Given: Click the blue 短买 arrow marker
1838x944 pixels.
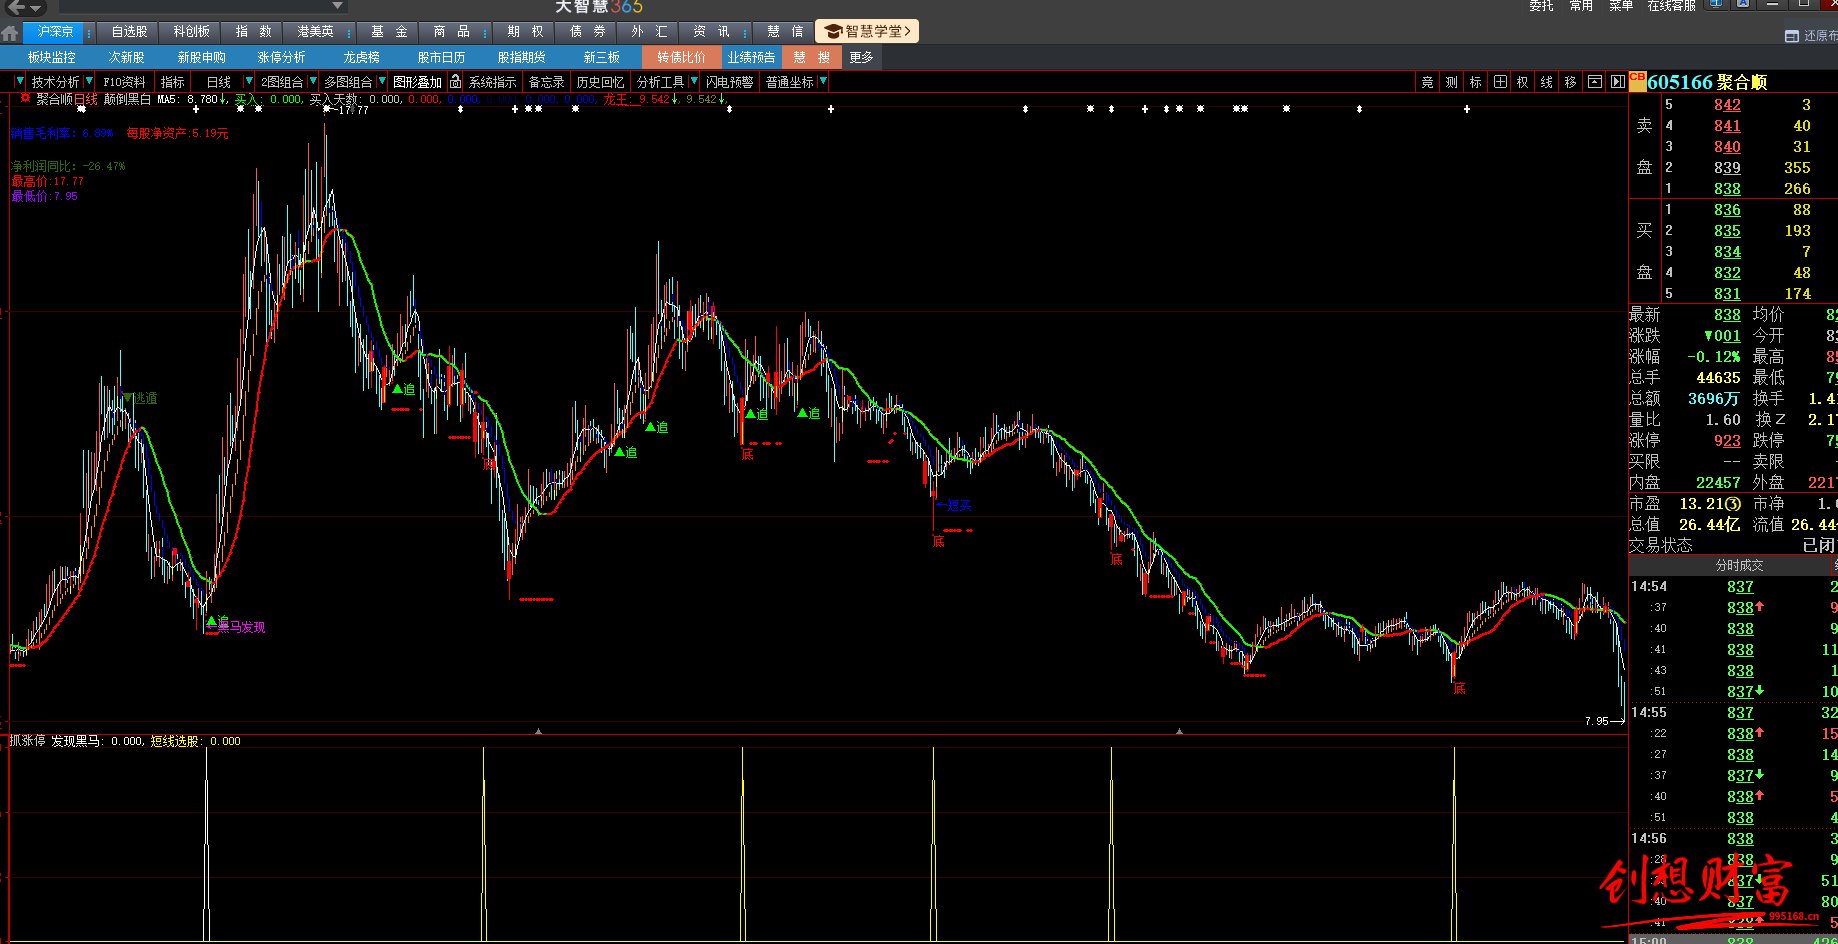Looking at the screenshot, I should [954, 505].
